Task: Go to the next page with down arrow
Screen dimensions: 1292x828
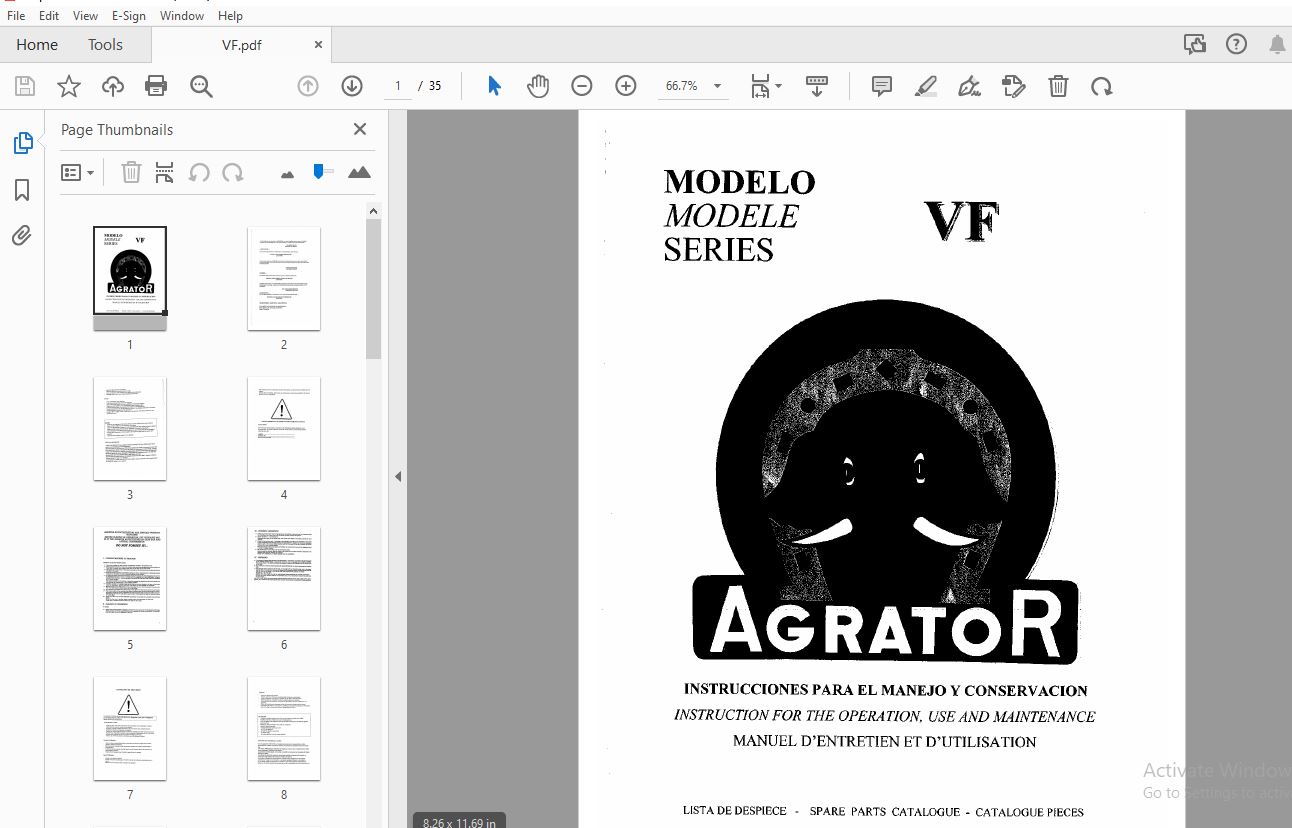Action: [x=352, y=86]
